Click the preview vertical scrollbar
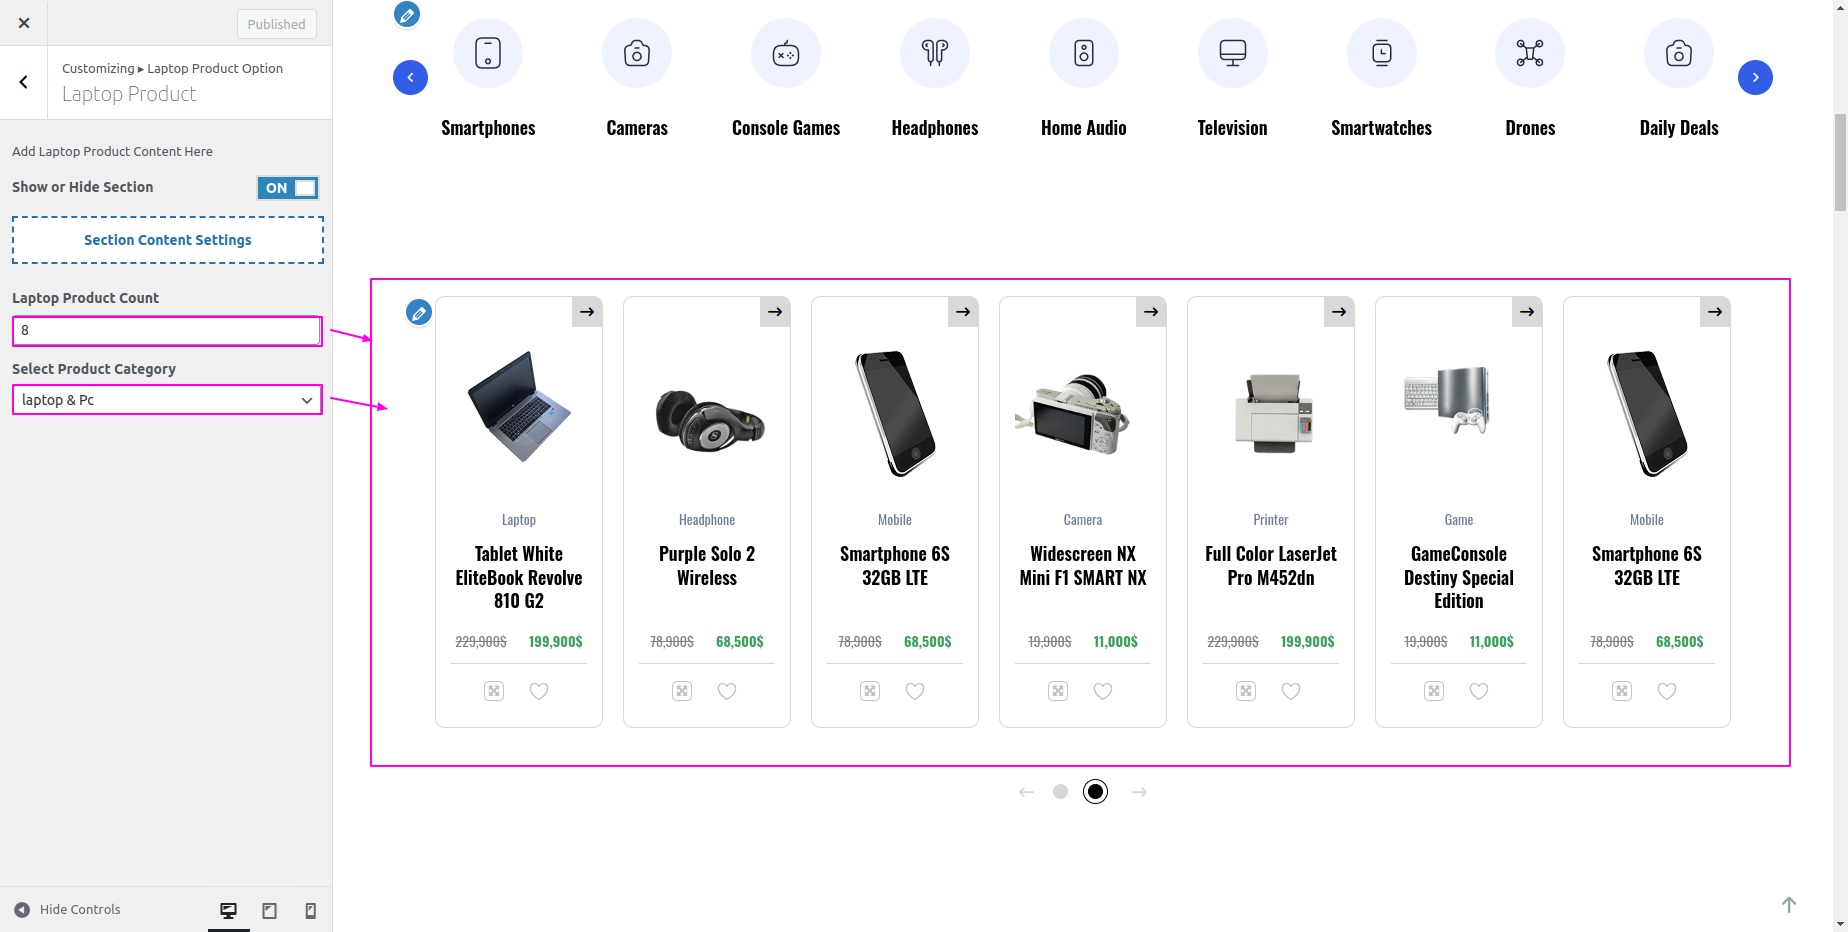Image resolution: width=1848 pixels, height=932 pixels. click(1840, 162)
